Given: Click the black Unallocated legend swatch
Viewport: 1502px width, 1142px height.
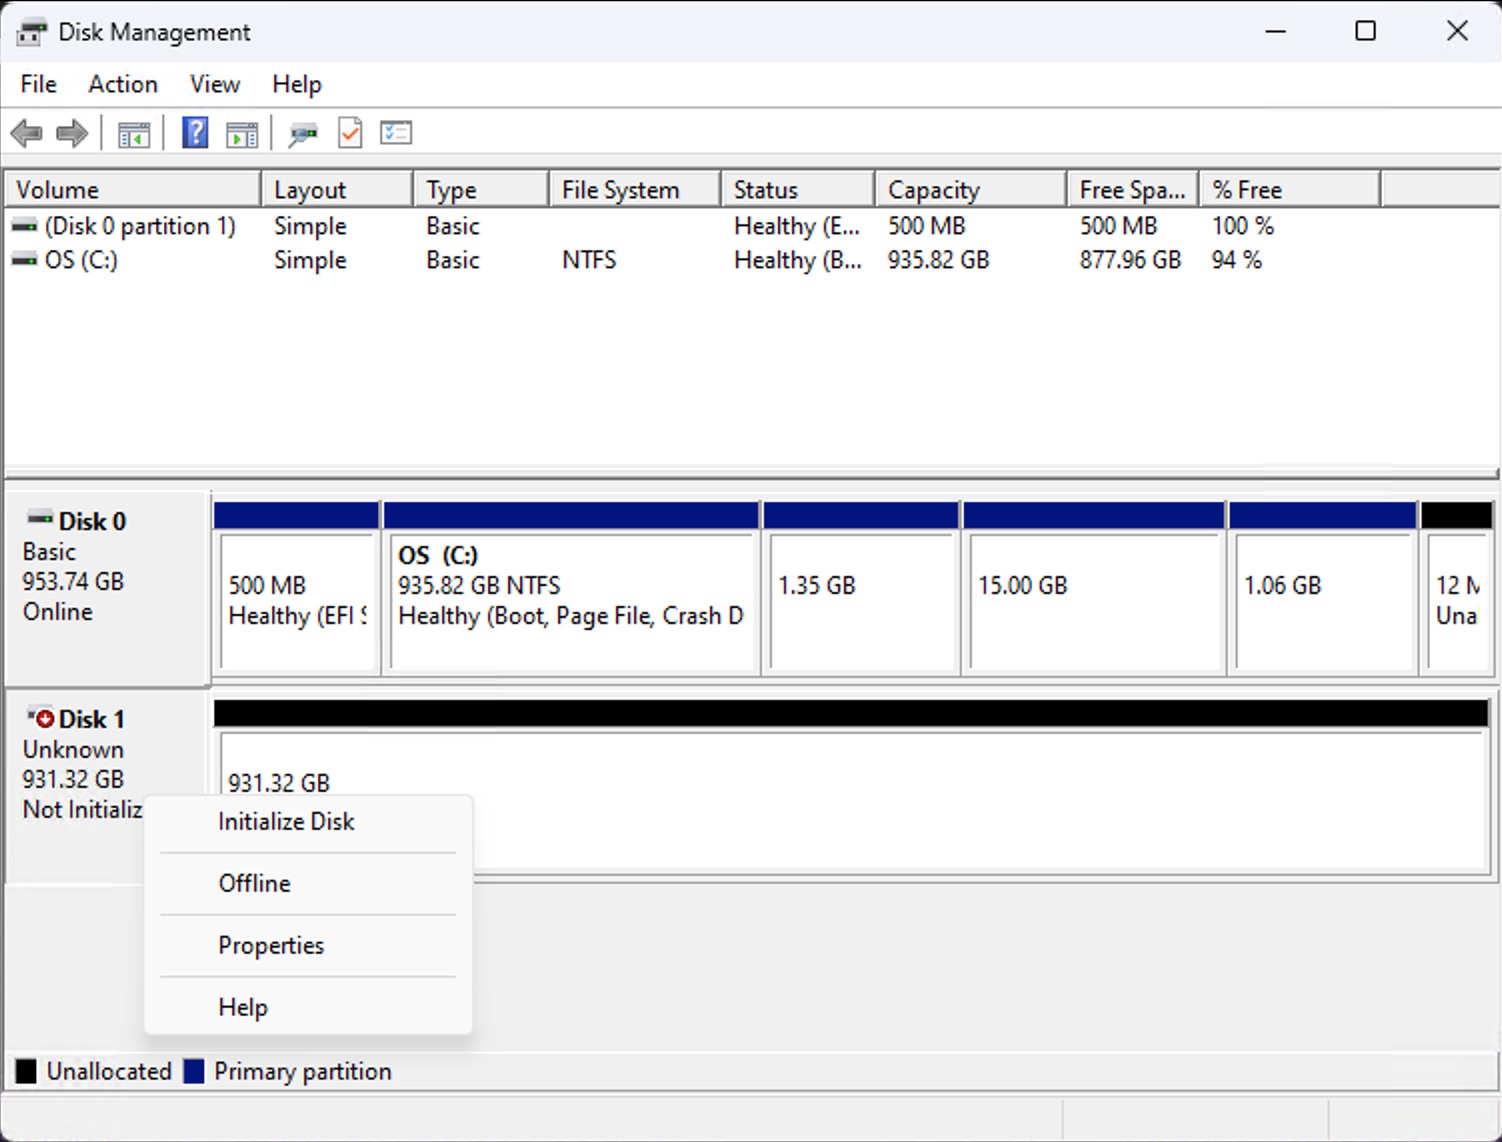Looking at the screenshot, I should pyautogui.click(x=26, y=1072).
